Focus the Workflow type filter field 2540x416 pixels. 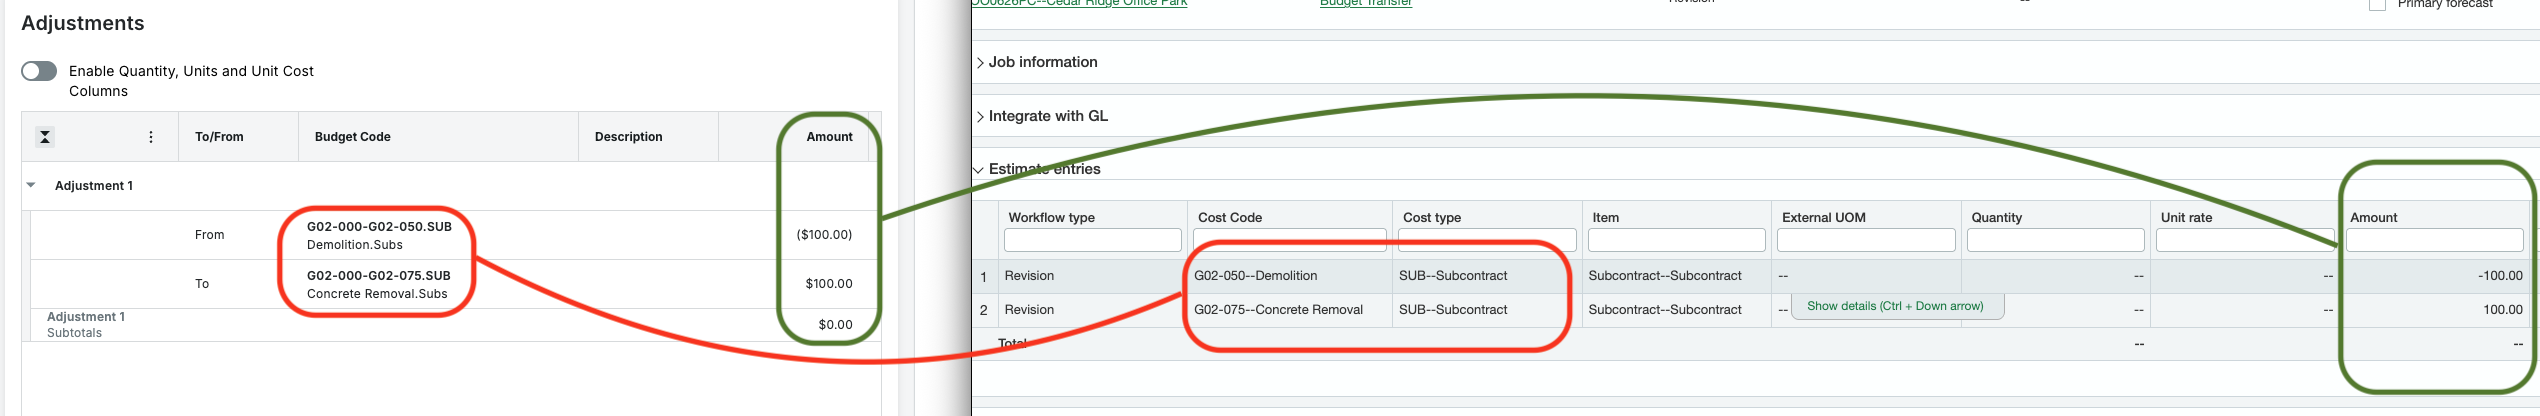[x=1093, y=240]
